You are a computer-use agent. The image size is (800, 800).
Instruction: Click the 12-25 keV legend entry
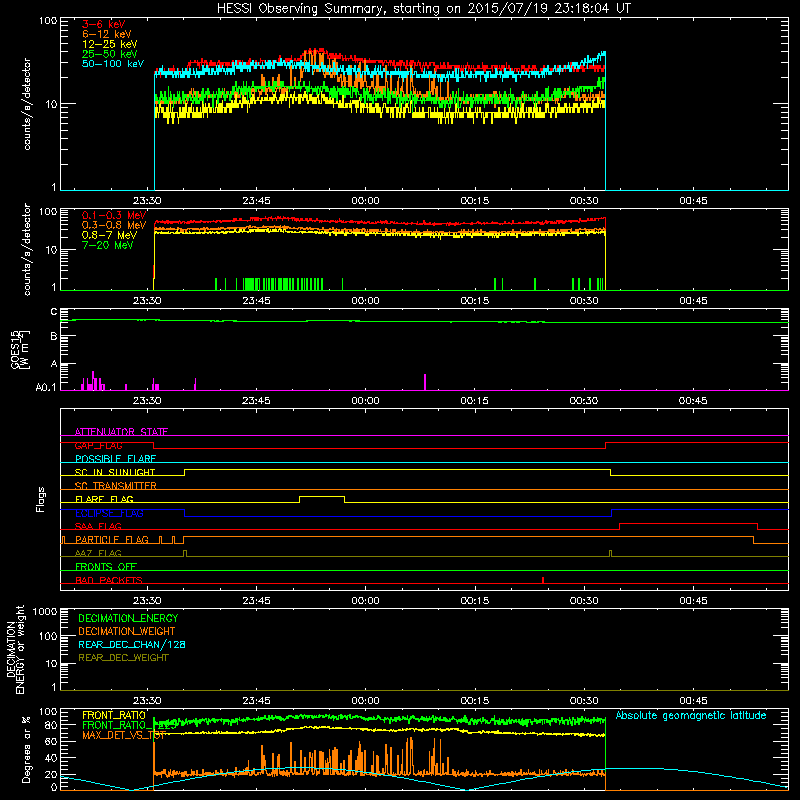tap(109, 44)
